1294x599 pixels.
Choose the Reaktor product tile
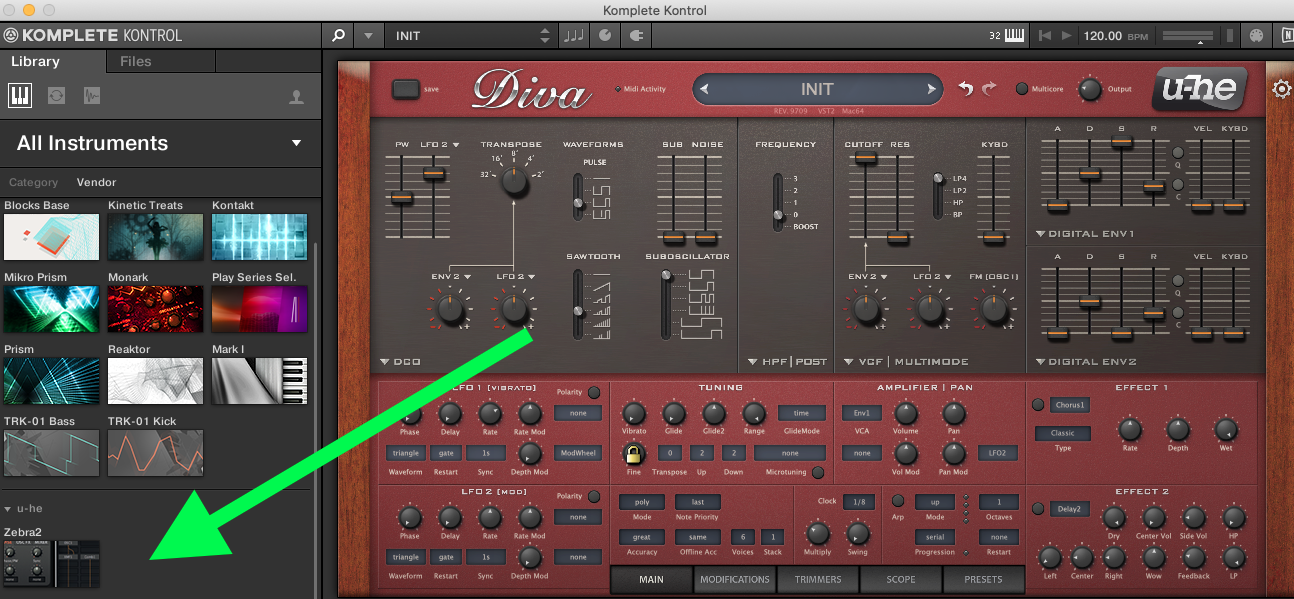(155, 380)
